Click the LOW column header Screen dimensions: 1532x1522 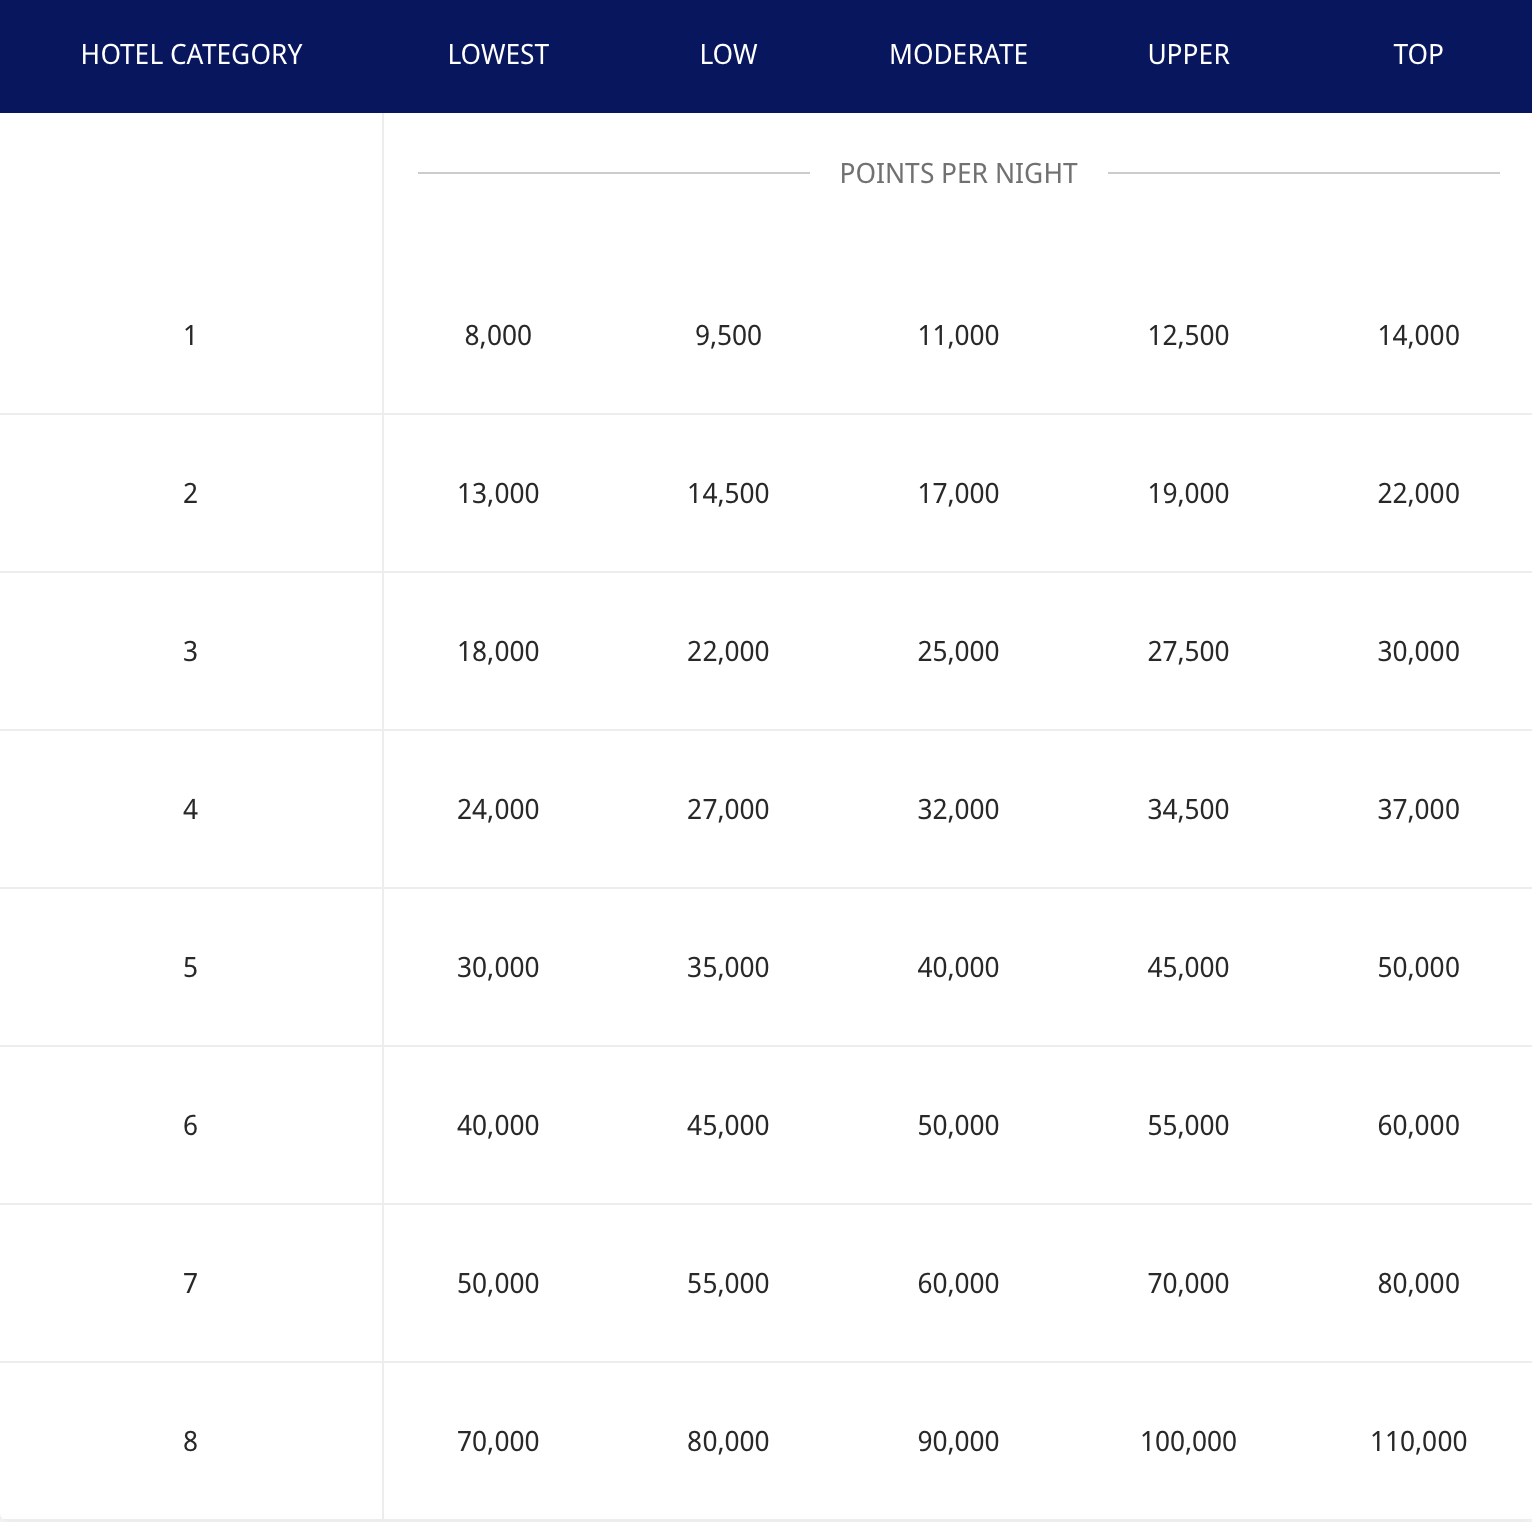click(728, 54)
